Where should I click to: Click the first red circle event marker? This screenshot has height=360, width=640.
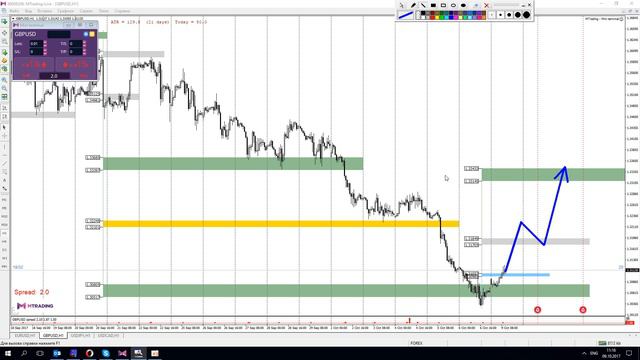[x=538, y=310]
